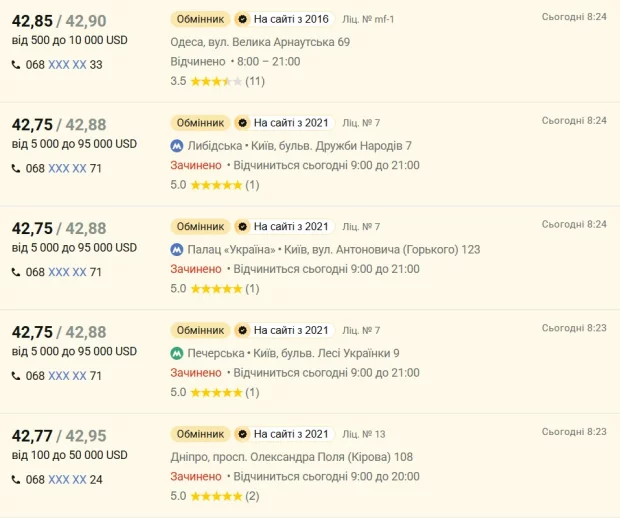Click Обмінник tag in Печерська listing
Screen dimensions: 620x518
pyautogui.click(x=200, y=330)
